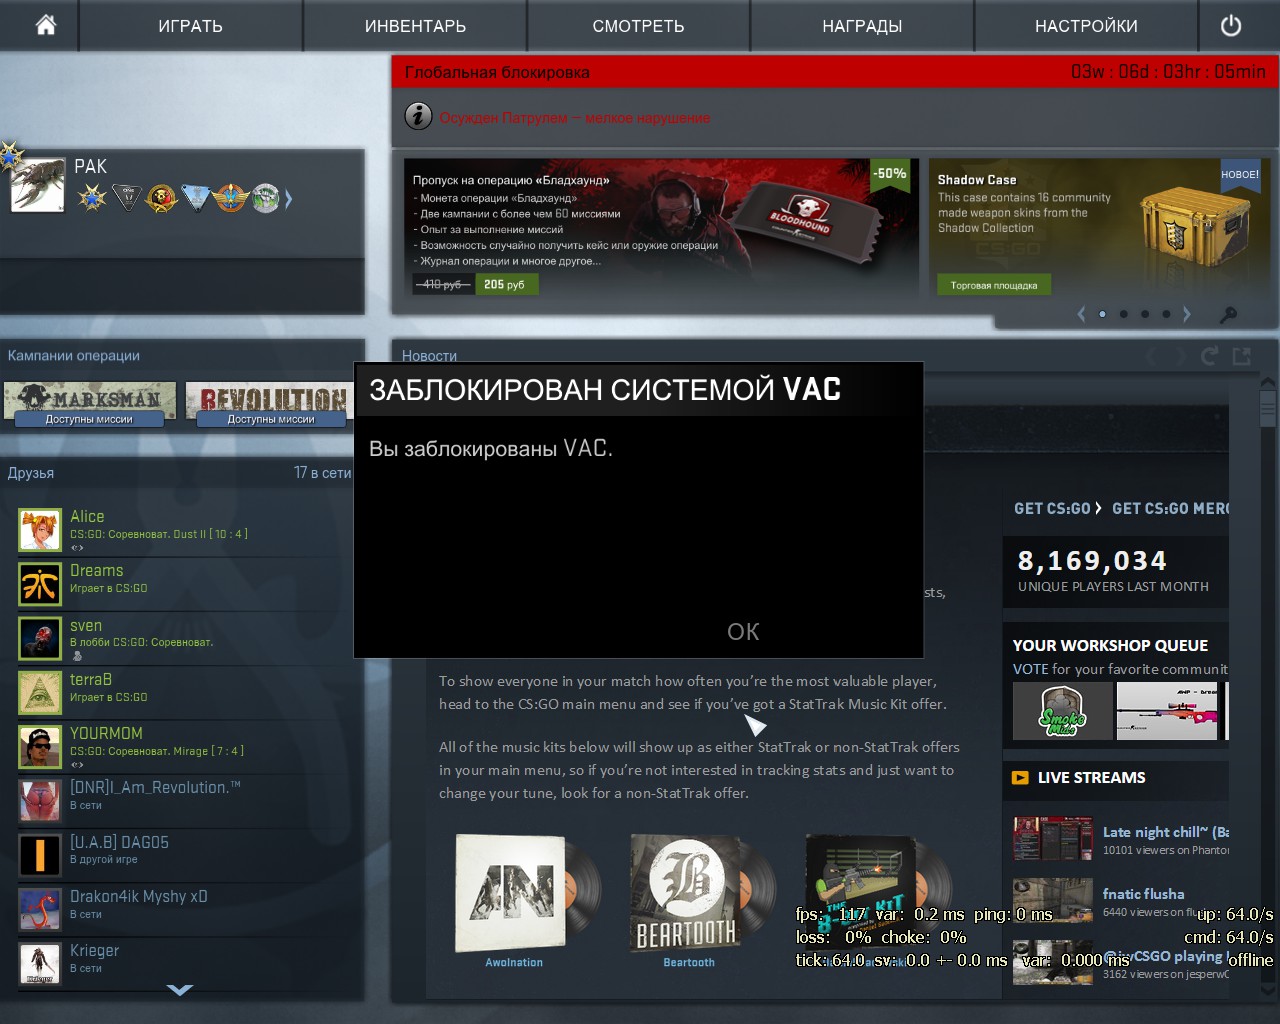
Task: Open the Late night chill live stream
Action: click(1120, 839)
